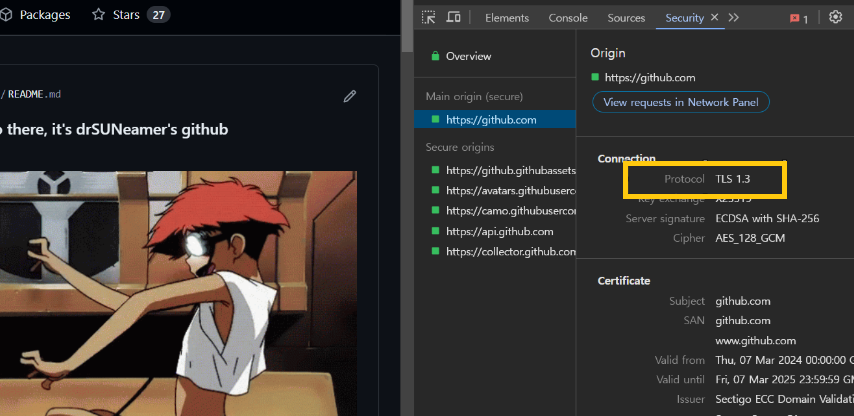Click the Secure origins label
The image size is (854, 416).
(460, 148)
